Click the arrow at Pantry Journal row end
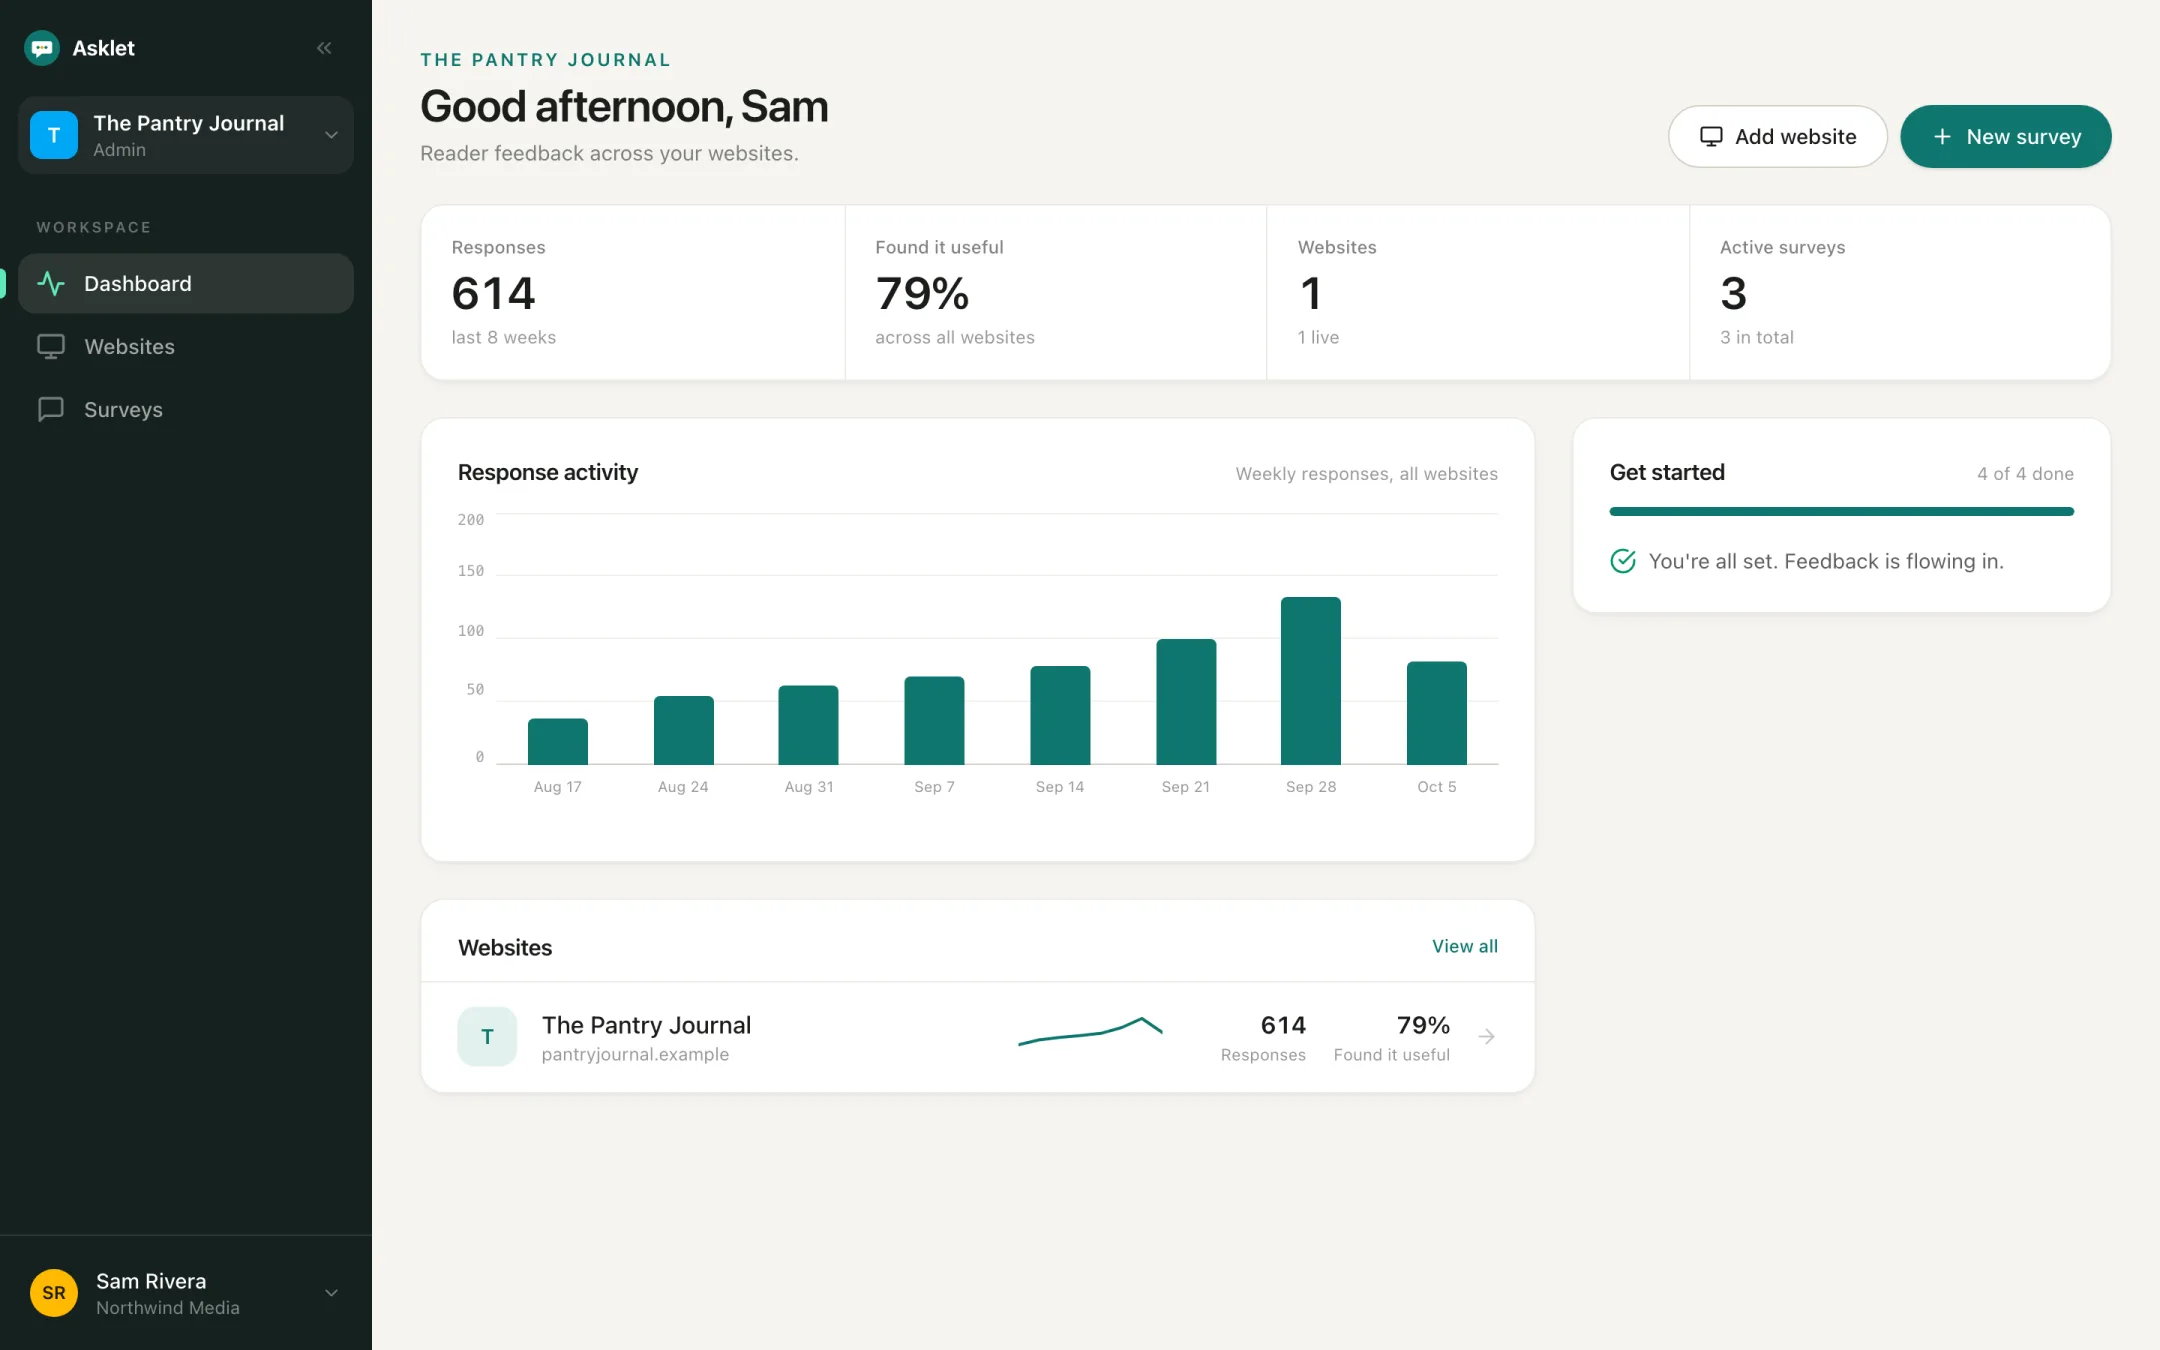The height and width of the screenshot is (1350, 2160). pos(1487,1037)
